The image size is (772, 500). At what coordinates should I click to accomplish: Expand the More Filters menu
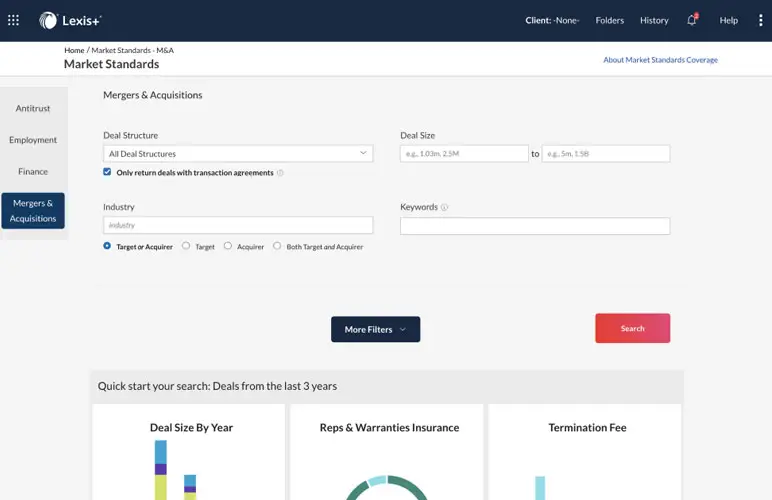pos(375,329)
